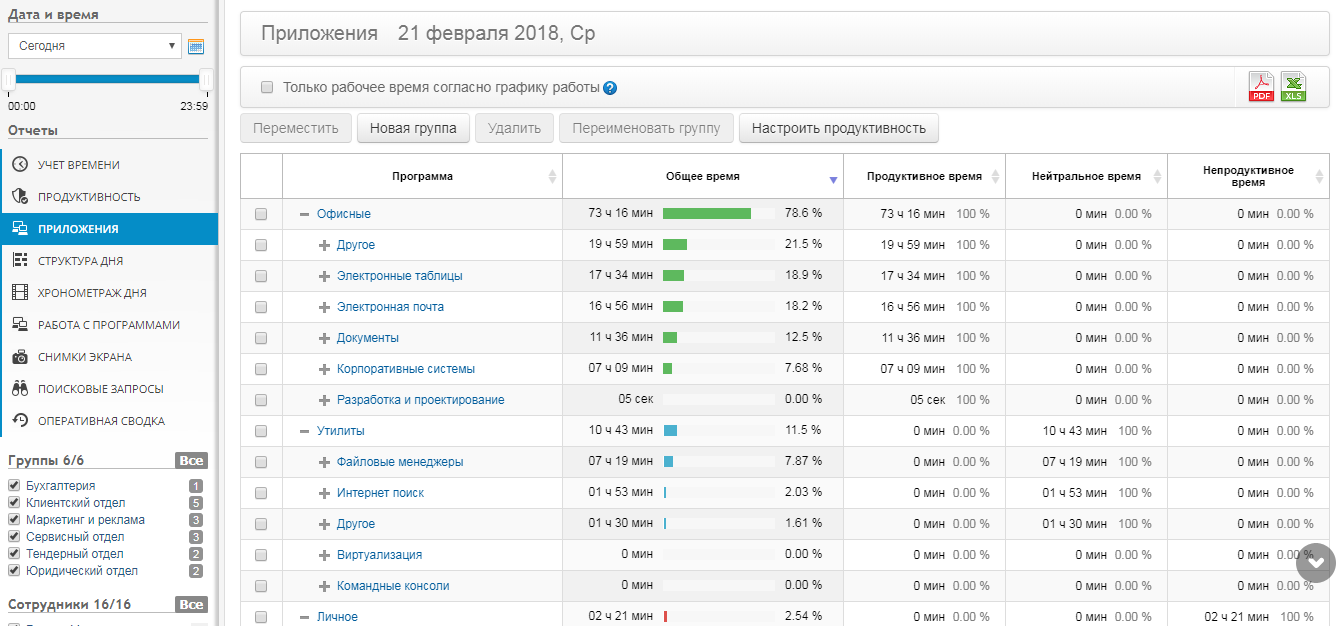This screenshot has width=1339, height=626.
Task: Click the Новая группа button
Action: pos(413,128)
